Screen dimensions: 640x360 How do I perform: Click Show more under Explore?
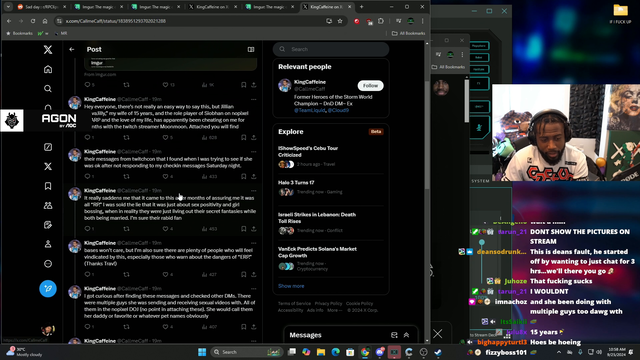tap(291, 286)
